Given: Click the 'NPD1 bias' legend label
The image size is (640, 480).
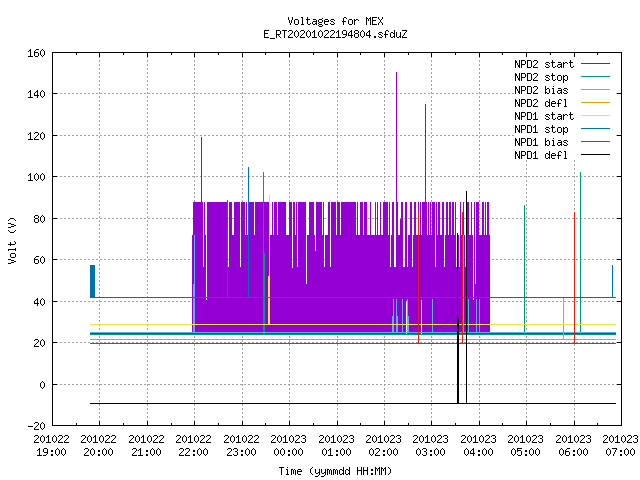Looking at the screenshot, I should coord(541,142).
